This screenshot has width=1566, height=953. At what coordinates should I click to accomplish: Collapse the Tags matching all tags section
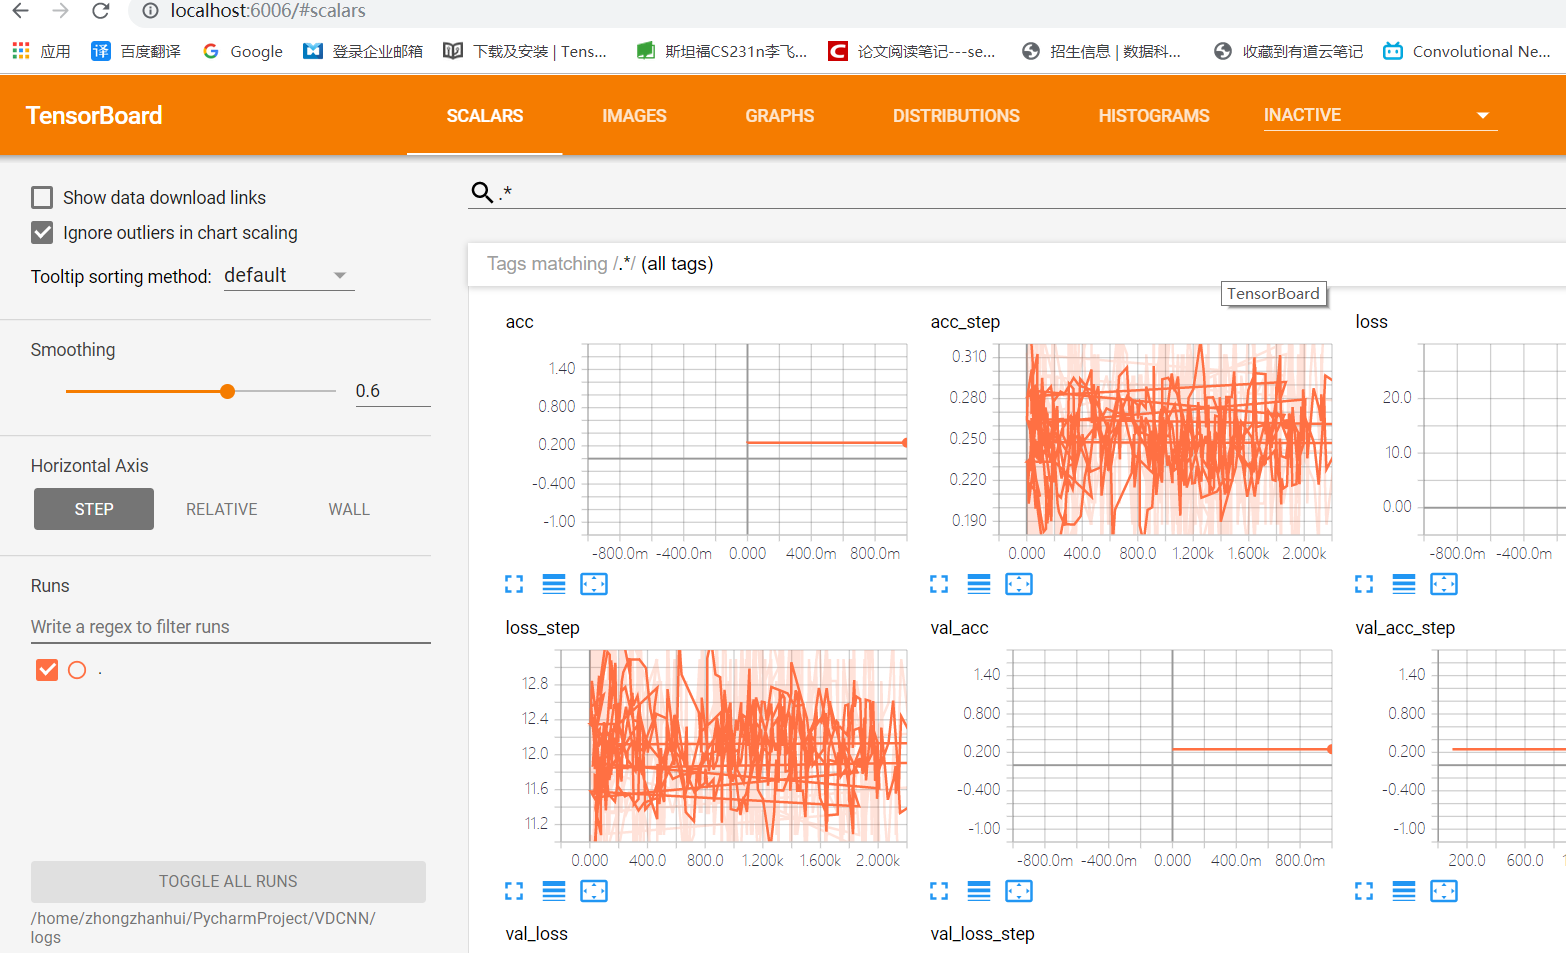click(600, 263)
